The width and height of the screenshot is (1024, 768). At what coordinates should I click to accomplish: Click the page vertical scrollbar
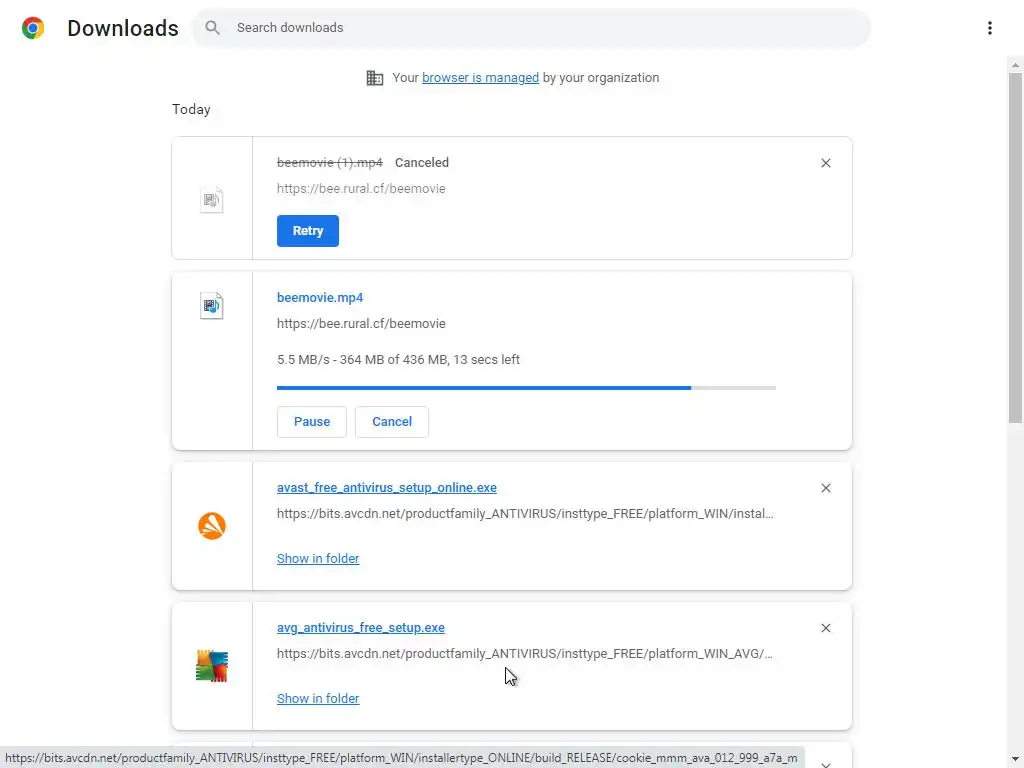point(1015,240)
